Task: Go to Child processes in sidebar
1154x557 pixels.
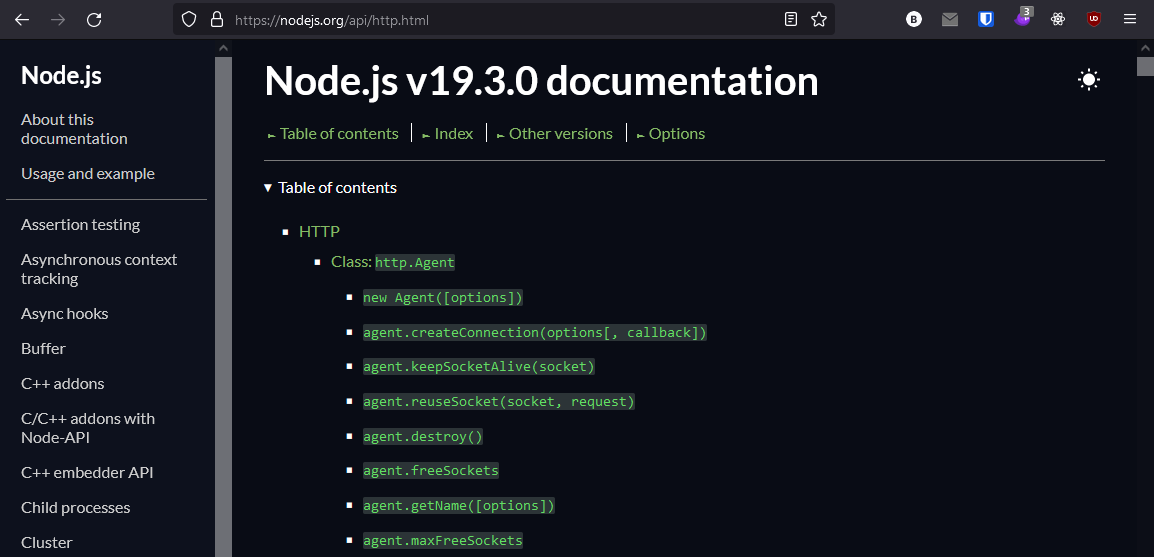Action: (x=76, y=508)
